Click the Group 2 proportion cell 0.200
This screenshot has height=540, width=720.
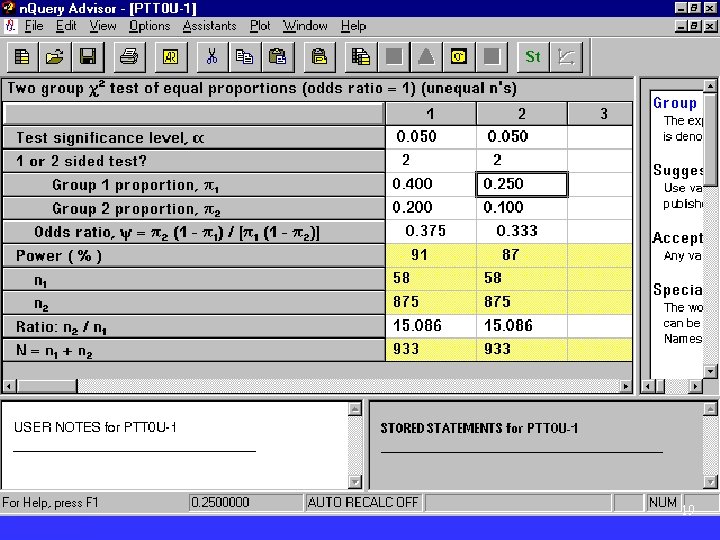(x=431, y=208)
